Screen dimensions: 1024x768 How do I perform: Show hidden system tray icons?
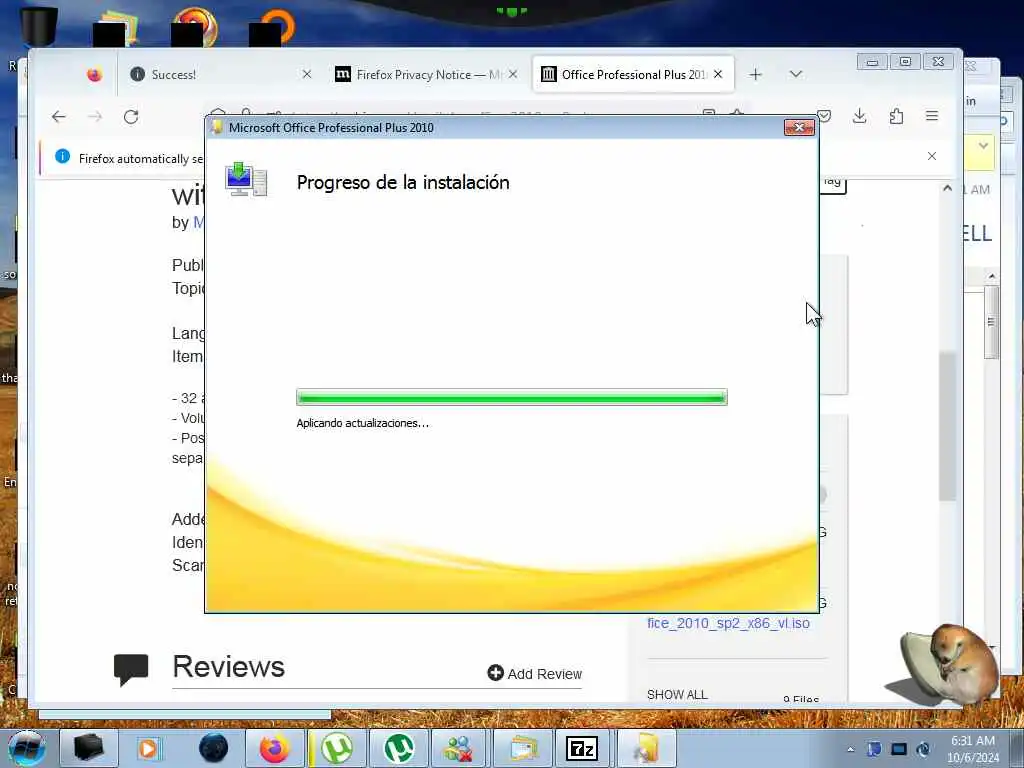850,749
